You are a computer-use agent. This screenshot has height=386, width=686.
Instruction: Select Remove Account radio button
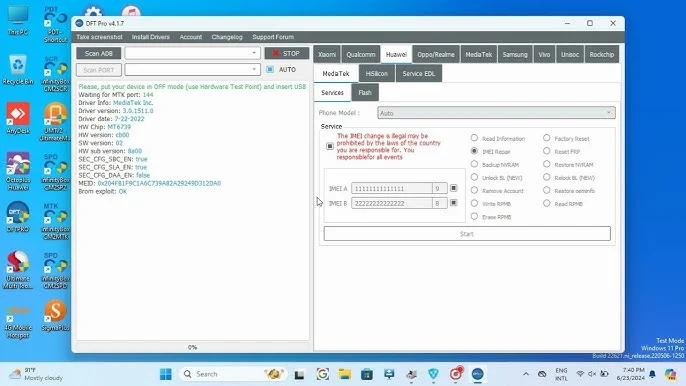coord(474,190)
